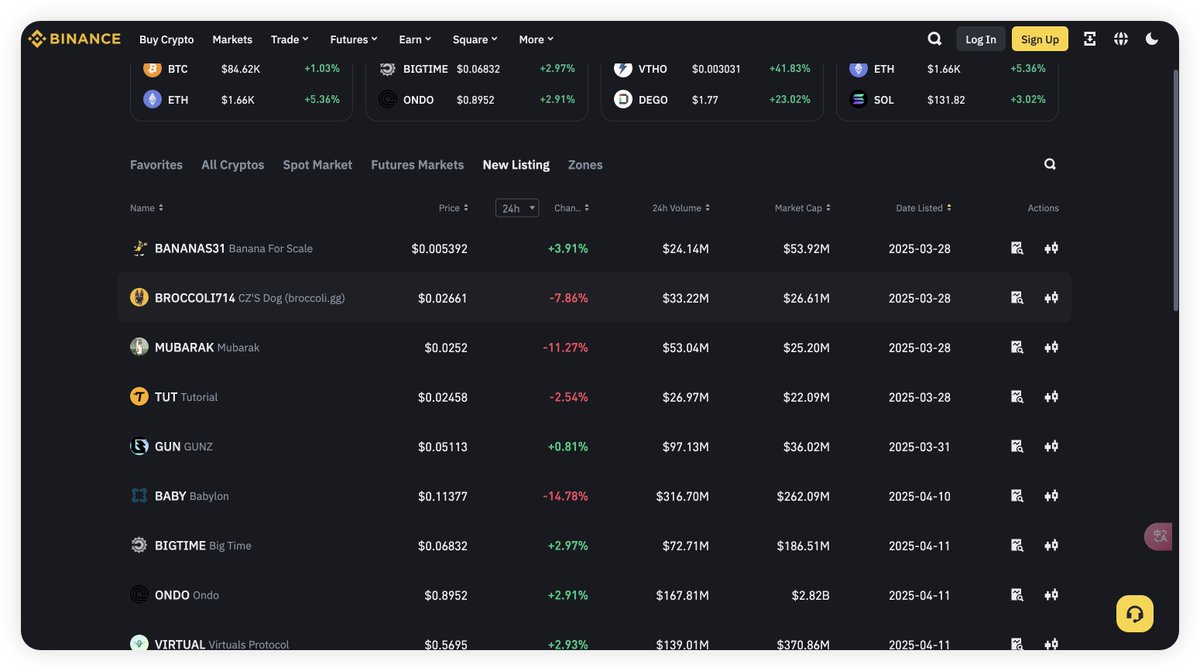1200x671 pixels.
Task: Expand the Square menu
Action: (x=475, y=39)
